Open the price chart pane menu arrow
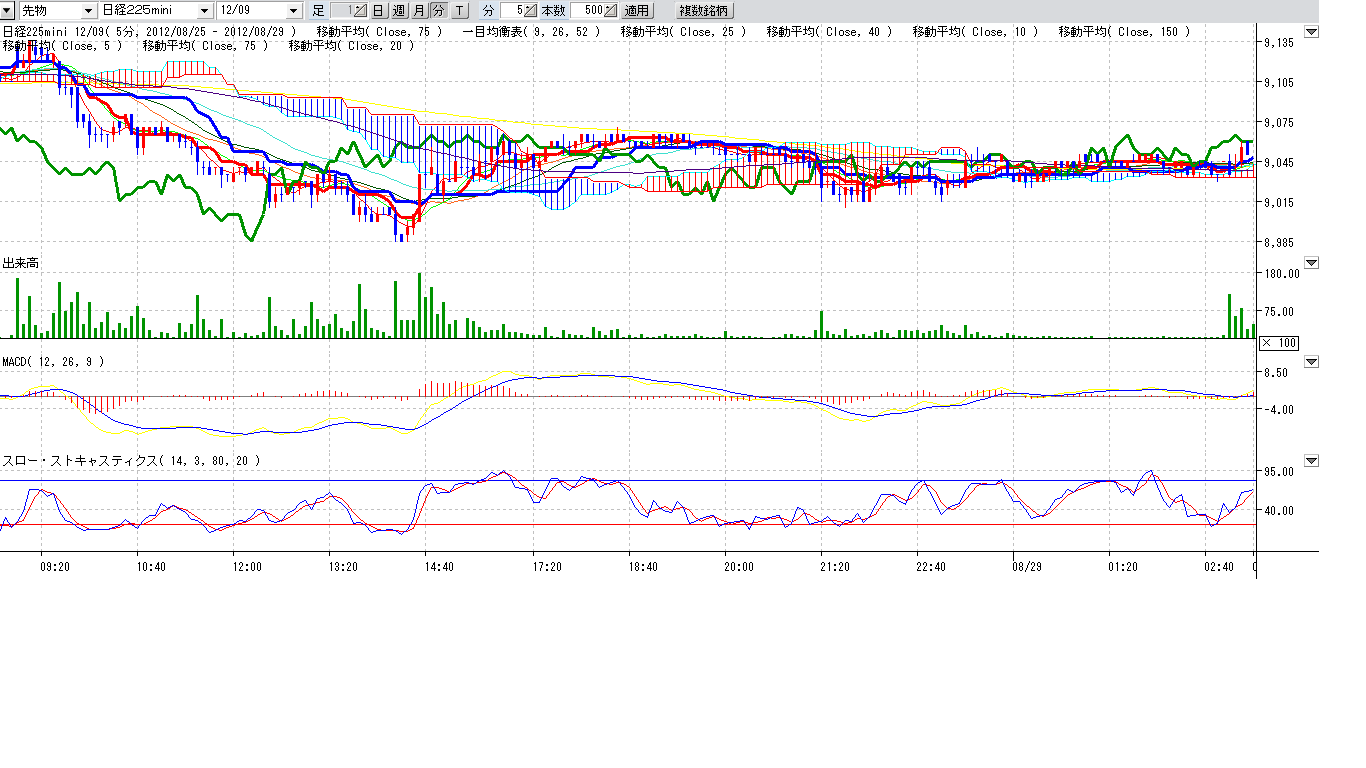1366x768 pixels. [1312, 32]
